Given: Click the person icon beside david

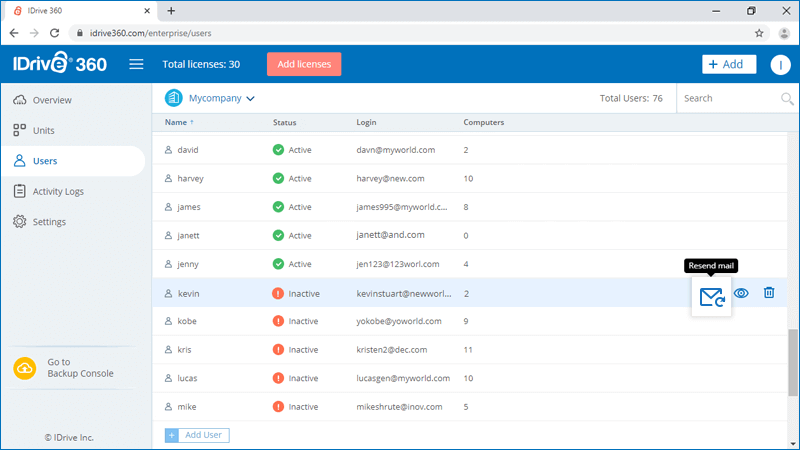Looking at the screenshot, I should click(168, 150).
